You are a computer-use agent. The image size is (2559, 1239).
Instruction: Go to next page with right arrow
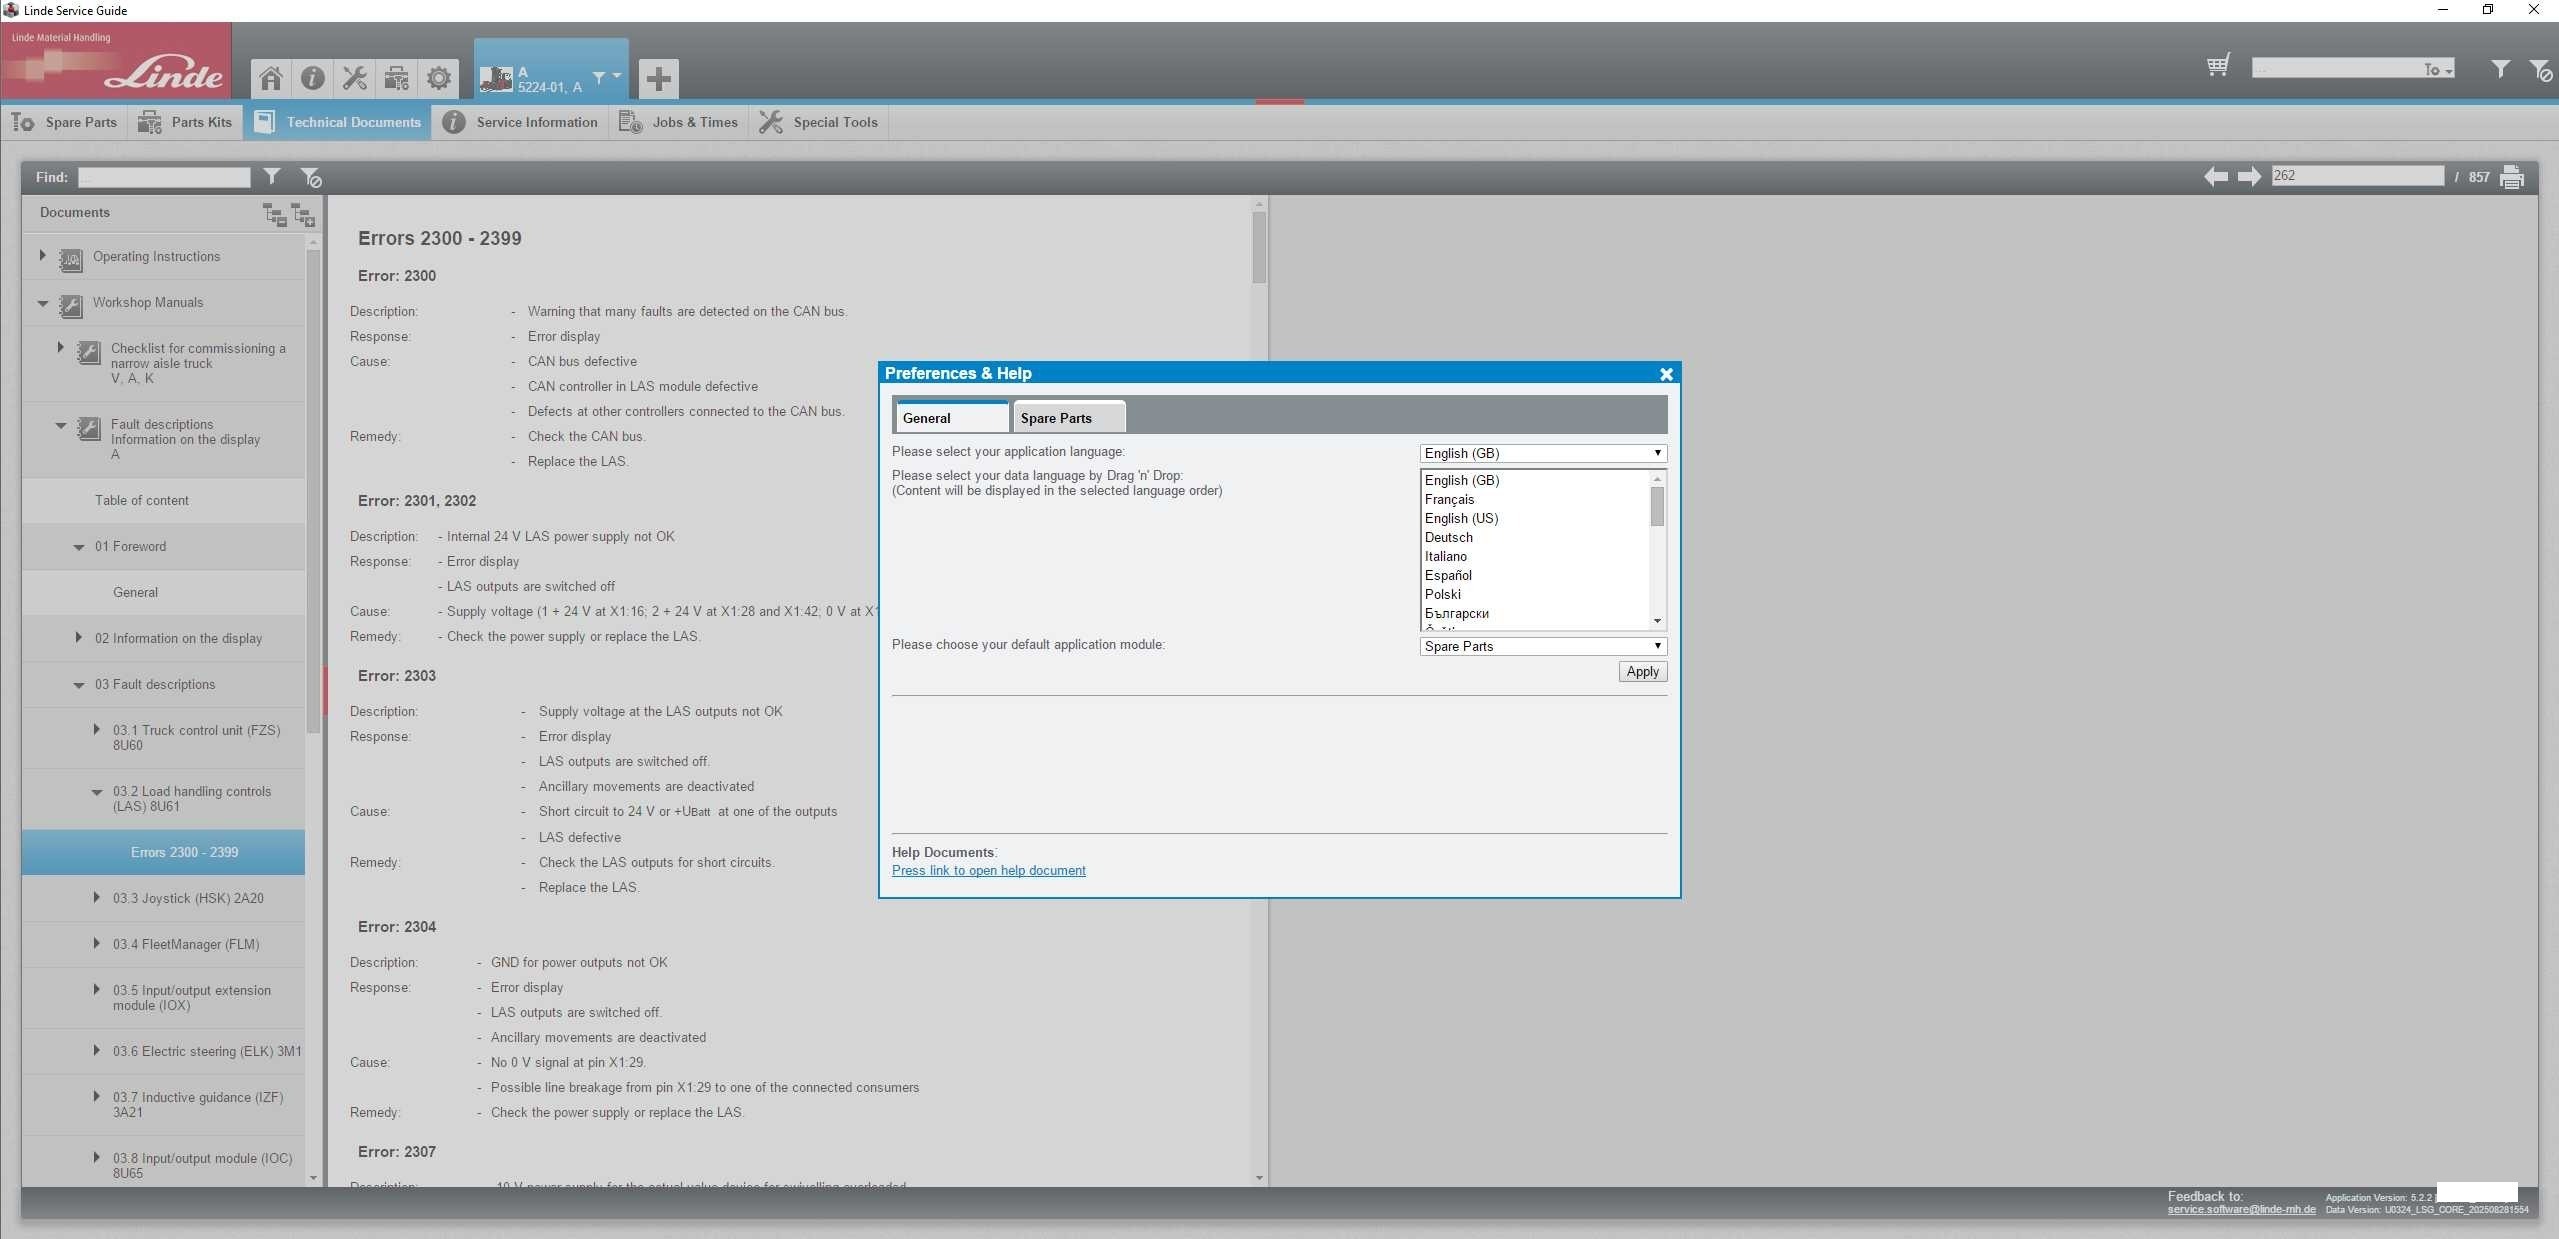pyautogui.click(x=2250, y=177)
